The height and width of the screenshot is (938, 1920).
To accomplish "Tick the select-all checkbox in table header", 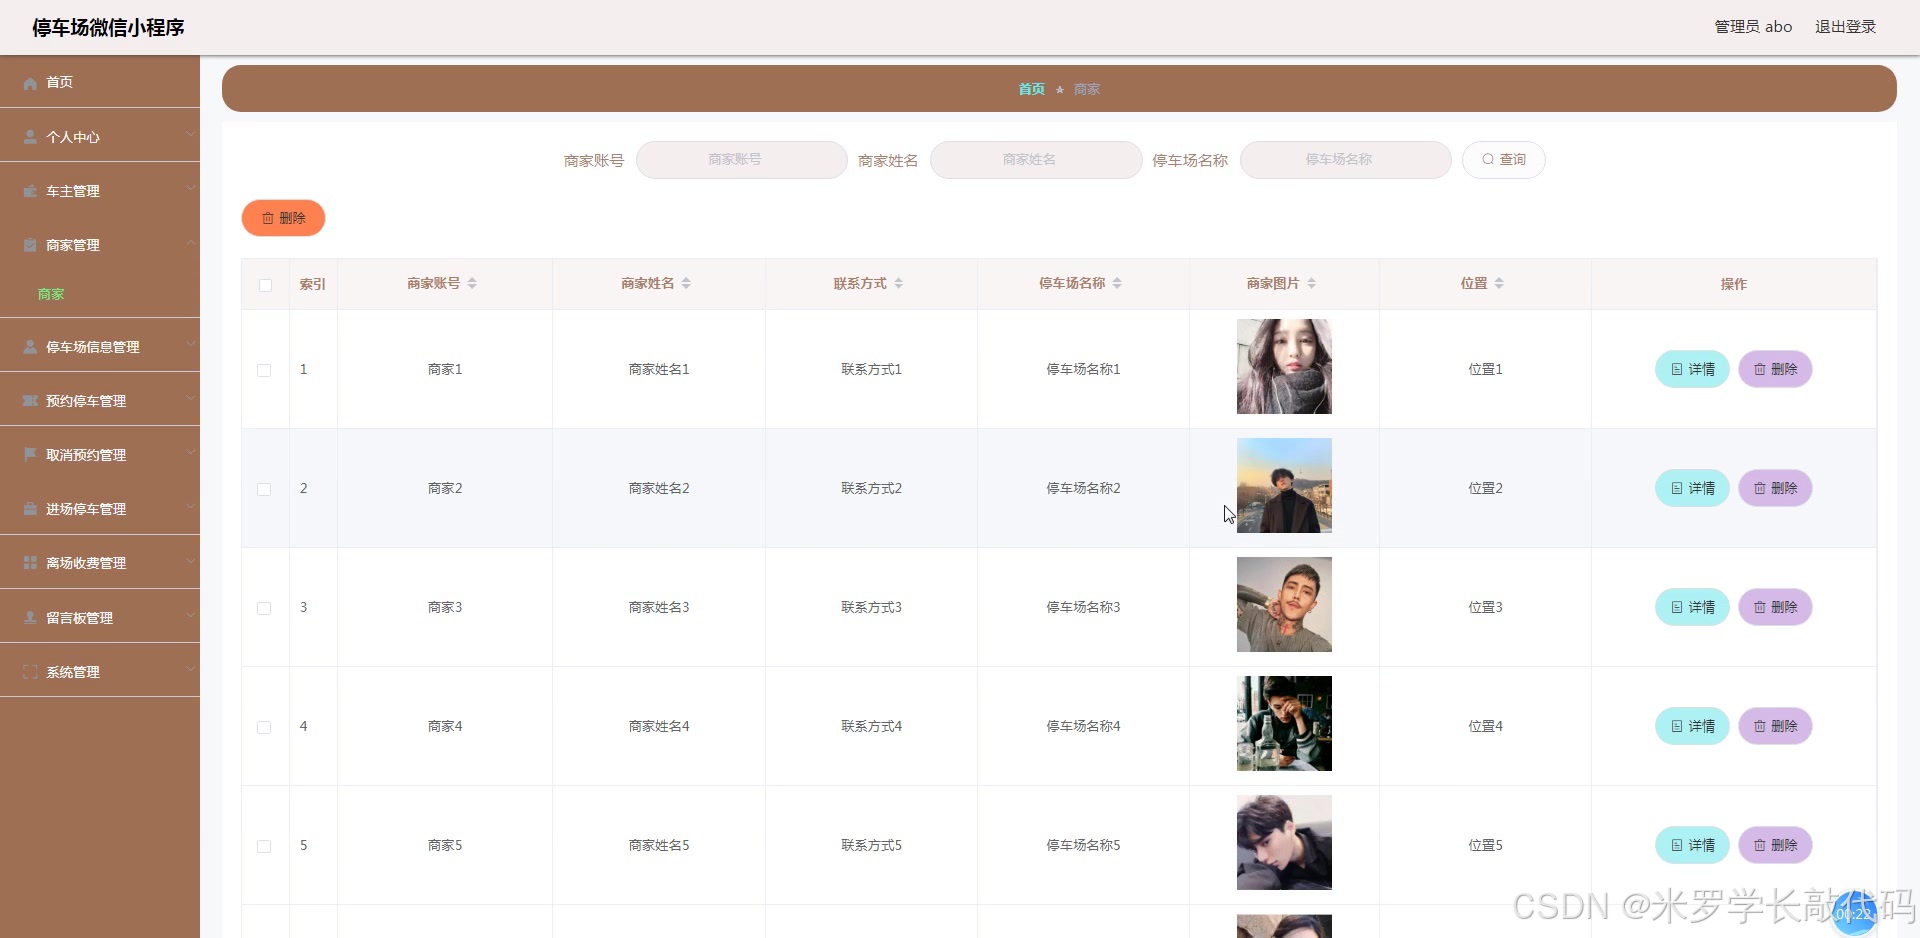I will (265, 285).
